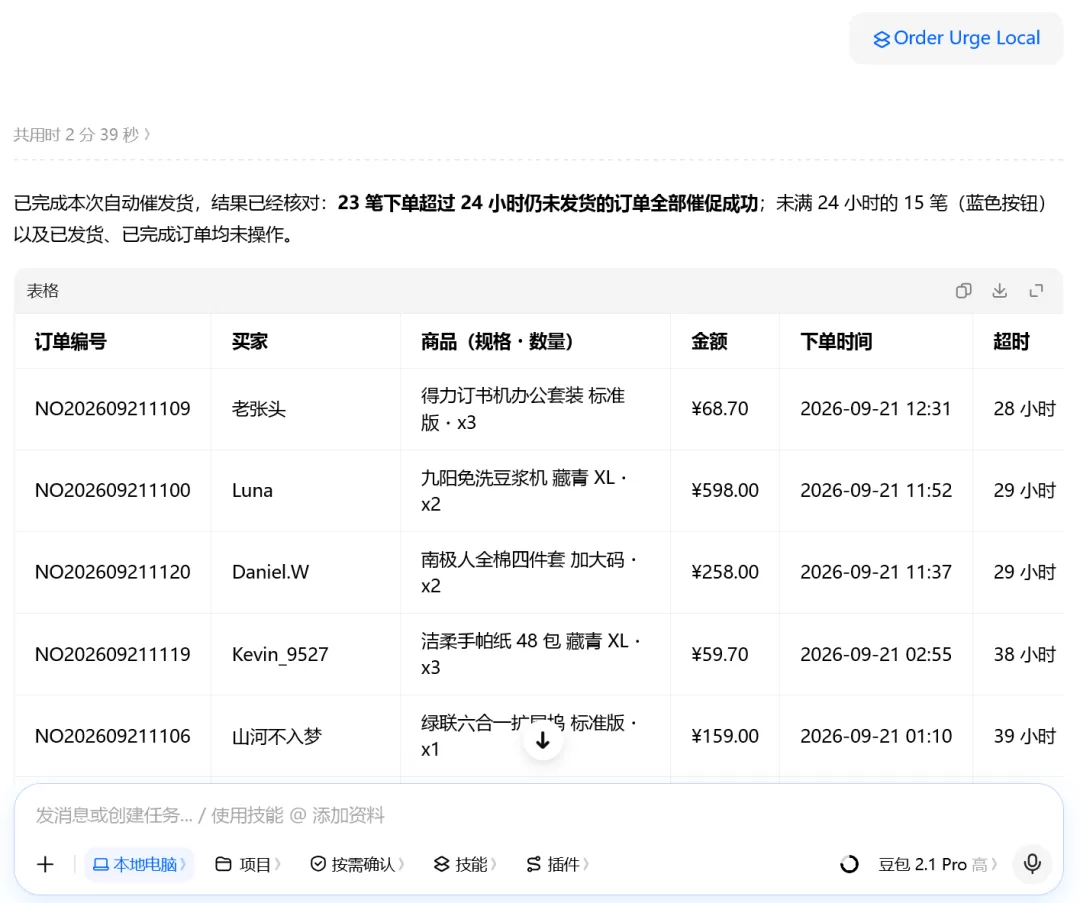Open the 插件 plugins menu
1080x903 pixels.
coord(557,864)
